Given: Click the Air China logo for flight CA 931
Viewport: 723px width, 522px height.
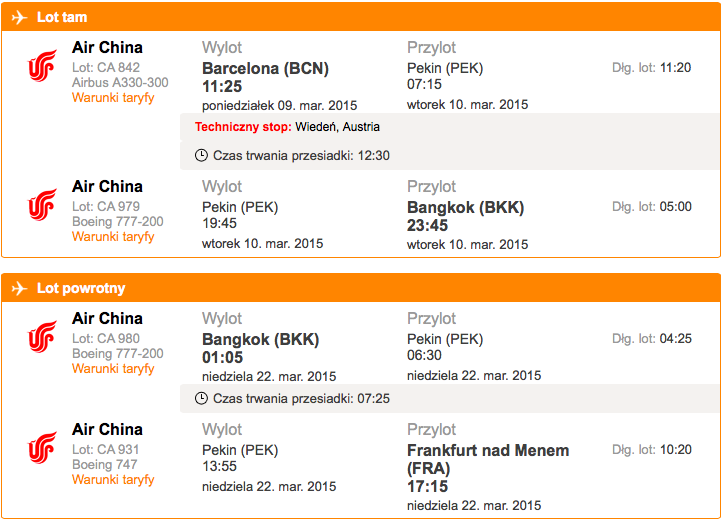Looking at the screenshot, I should click(x=42, y=447).
